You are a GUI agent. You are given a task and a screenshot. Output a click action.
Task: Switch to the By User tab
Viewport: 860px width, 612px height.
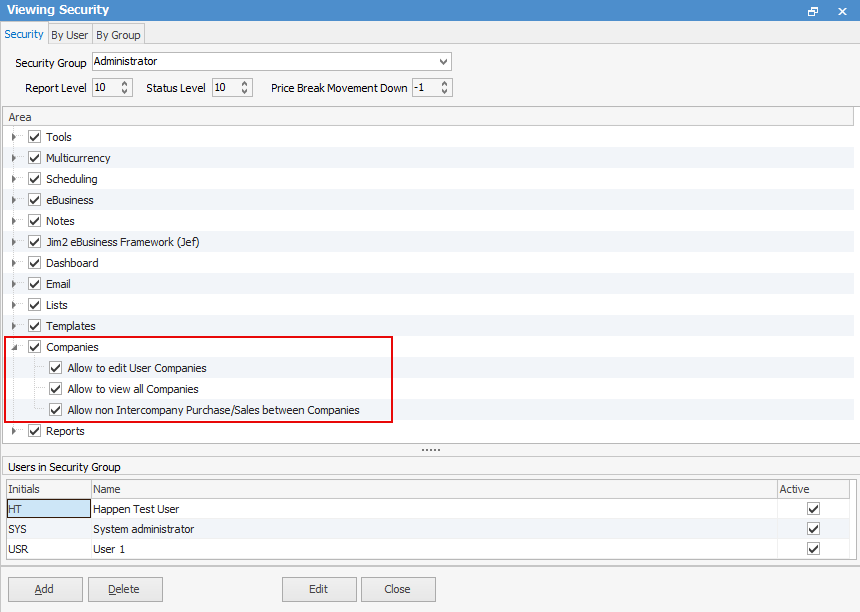(x=70, y=35)
